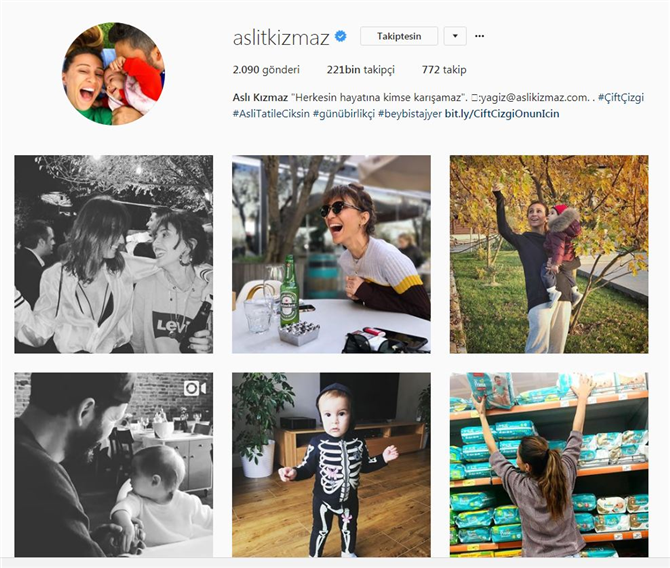Click the video camera icon on post
Image resolution: width=670 pixels, height=568 pixels.
[x=195, y=388]
